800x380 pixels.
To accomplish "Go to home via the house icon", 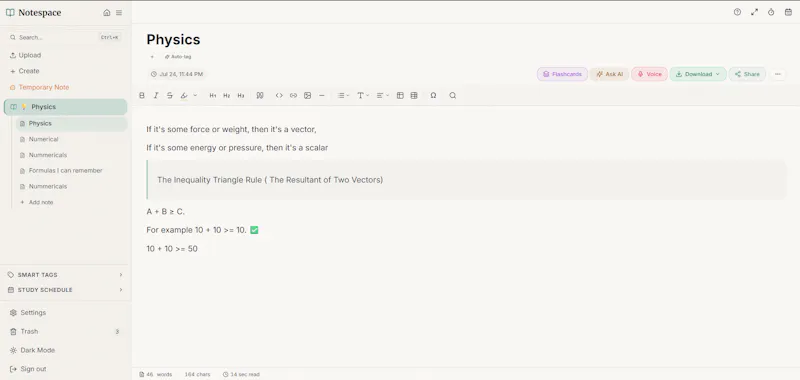I will tap(107, 13).
